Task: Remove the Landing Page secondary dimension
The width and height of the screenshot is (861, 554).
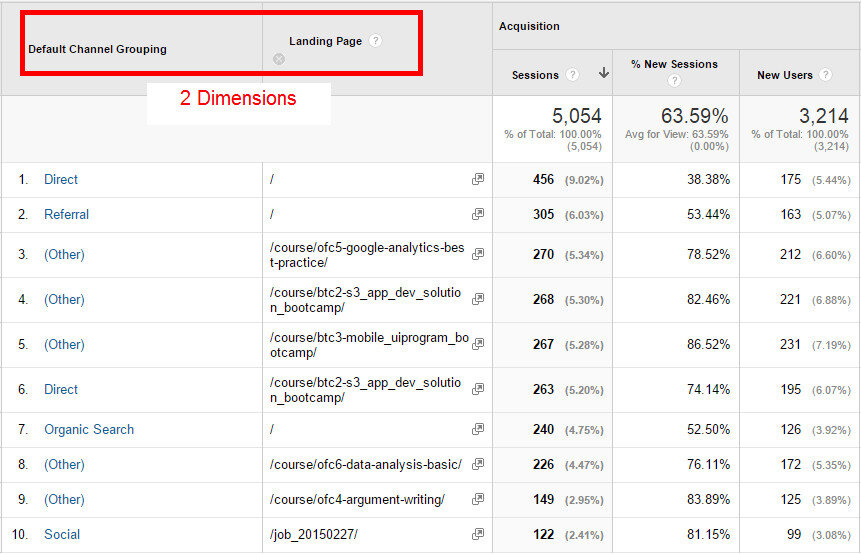Action: tap(279, 59)
